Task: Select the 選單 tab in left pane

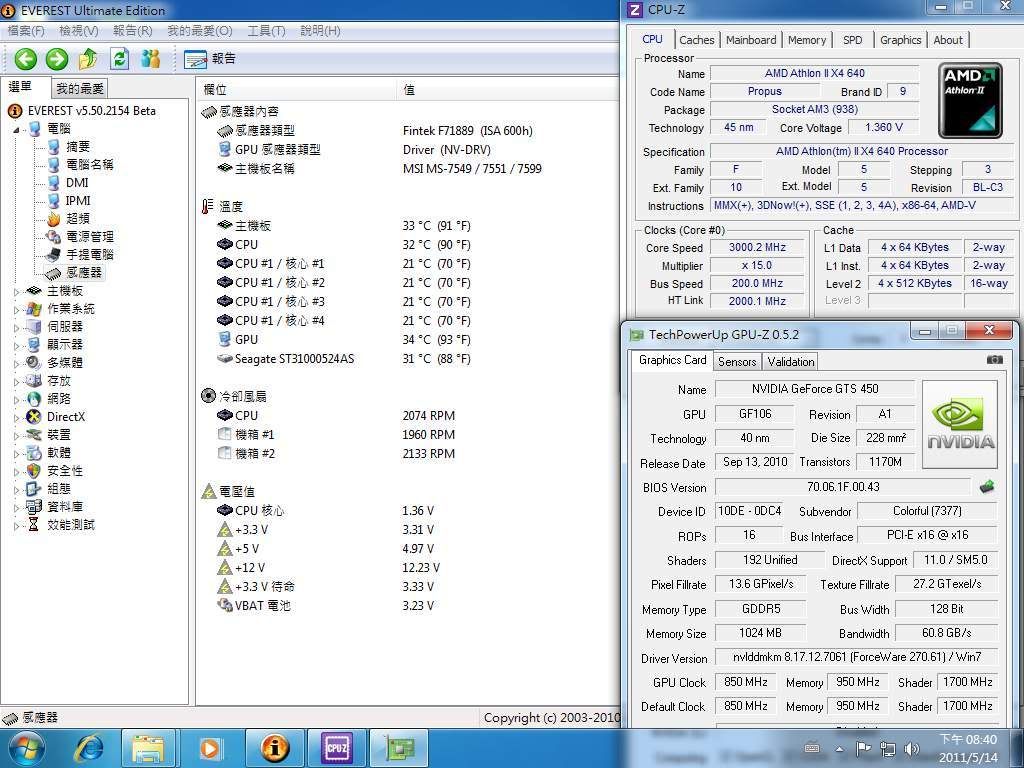Action: (20, 87)
